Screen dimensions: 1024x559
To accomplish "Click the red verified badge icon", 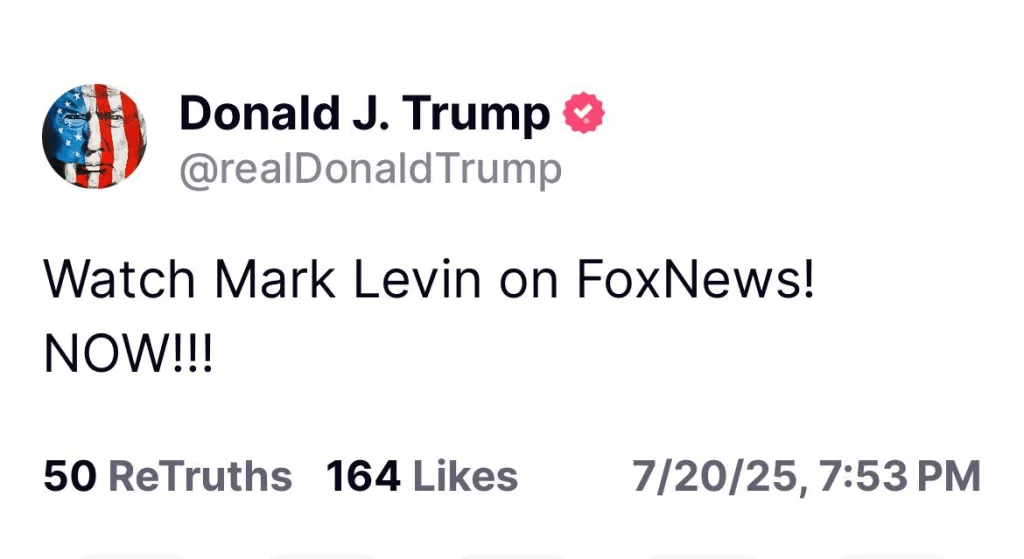I will click(x=585, y=115).
